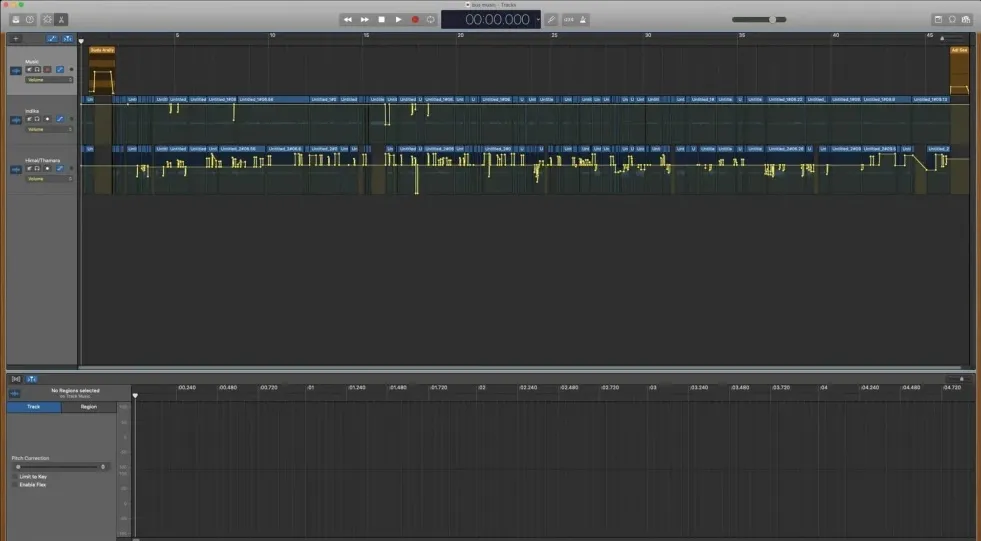The width and height of the screenshot is (981, 541).
Task: Solo the Himal/Thamara track
Action: 37,168
